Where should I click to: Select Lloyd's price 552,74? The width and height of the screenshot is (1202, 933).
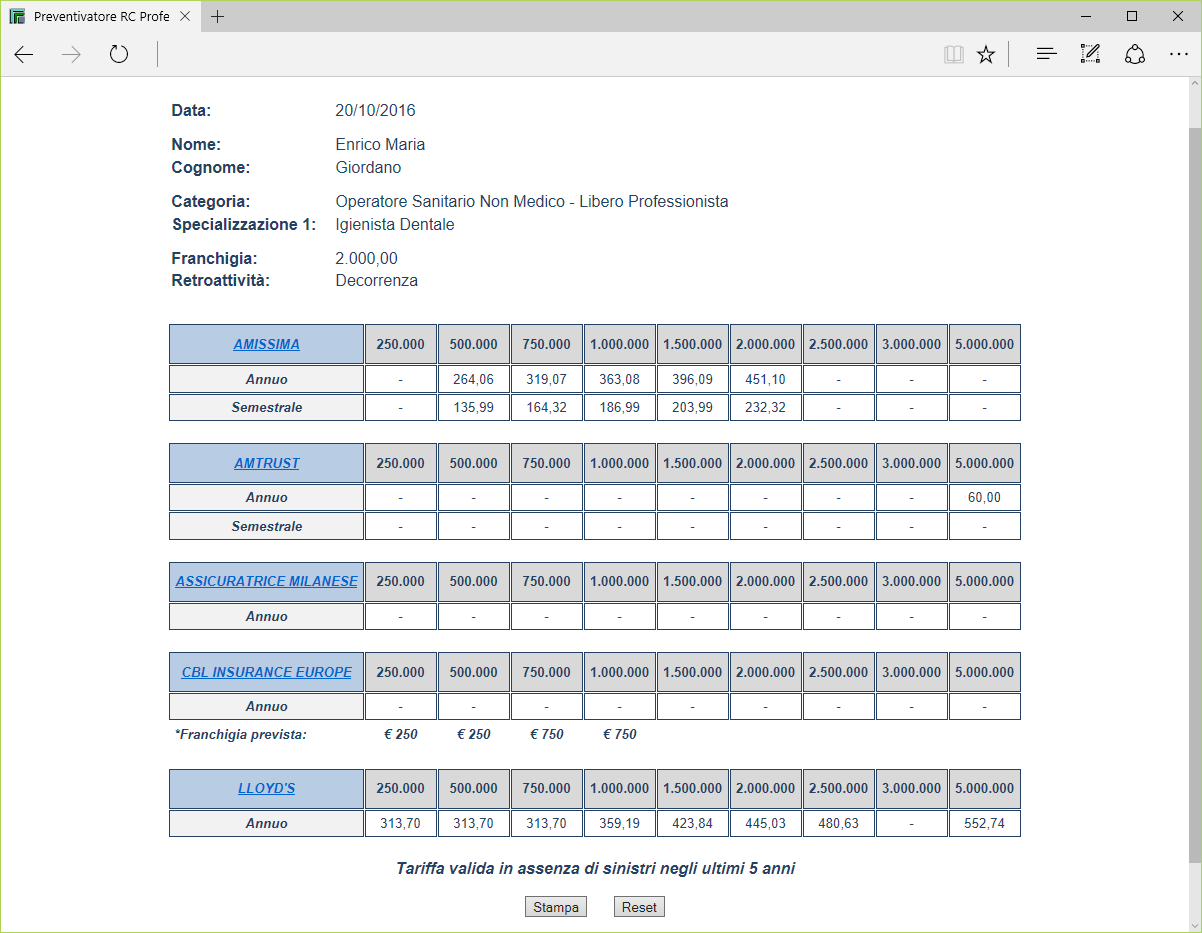click(985, 823)
